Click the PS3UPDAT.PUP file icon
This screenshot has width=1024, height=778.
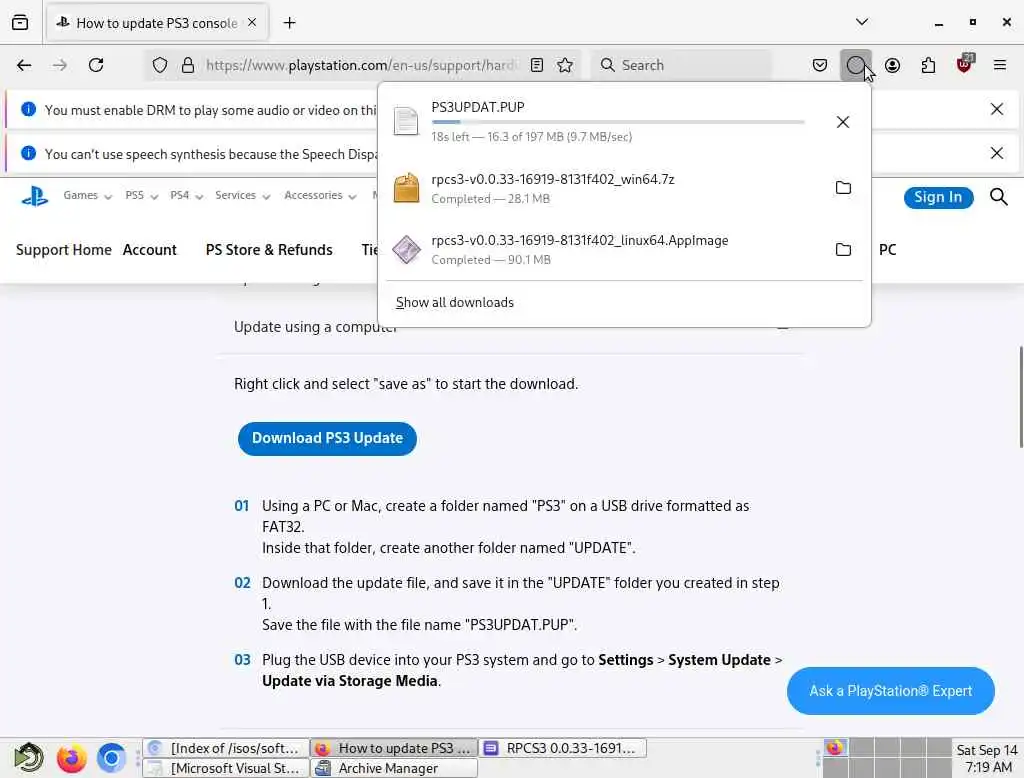406,121
